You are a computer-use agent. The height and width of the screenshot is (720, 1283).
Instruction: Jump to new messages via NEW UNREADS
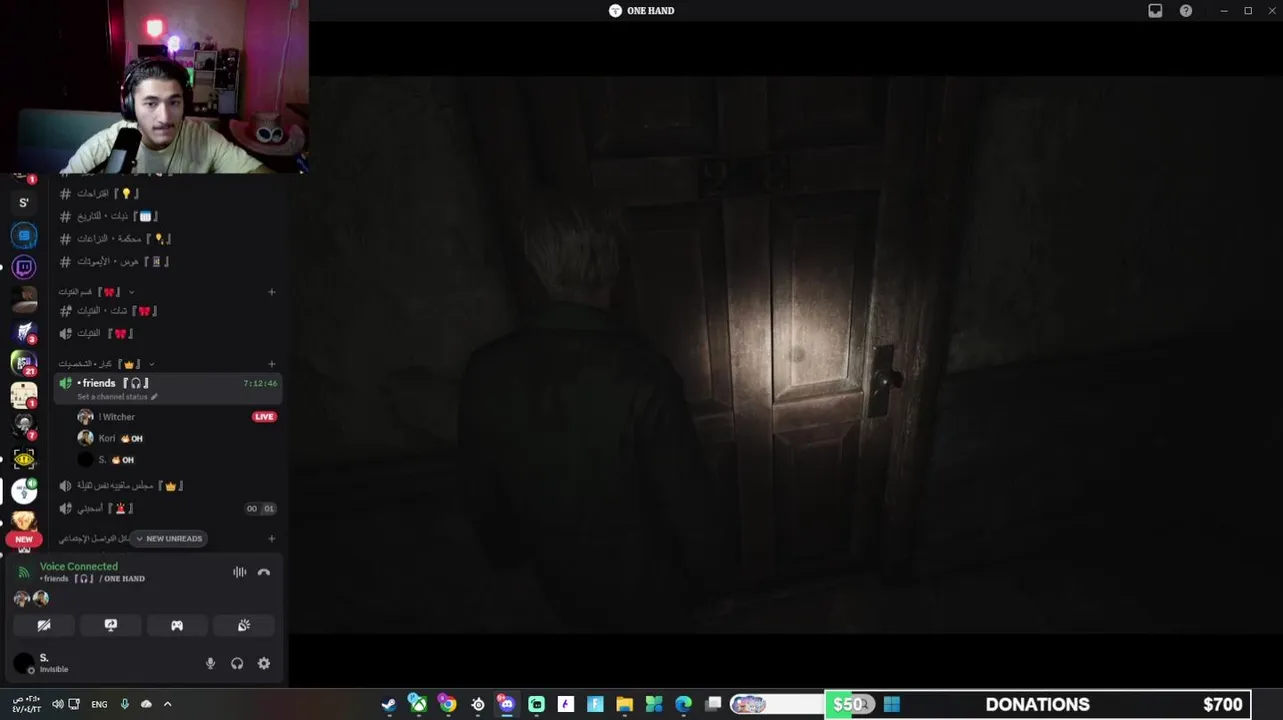(x=168, y=538)
